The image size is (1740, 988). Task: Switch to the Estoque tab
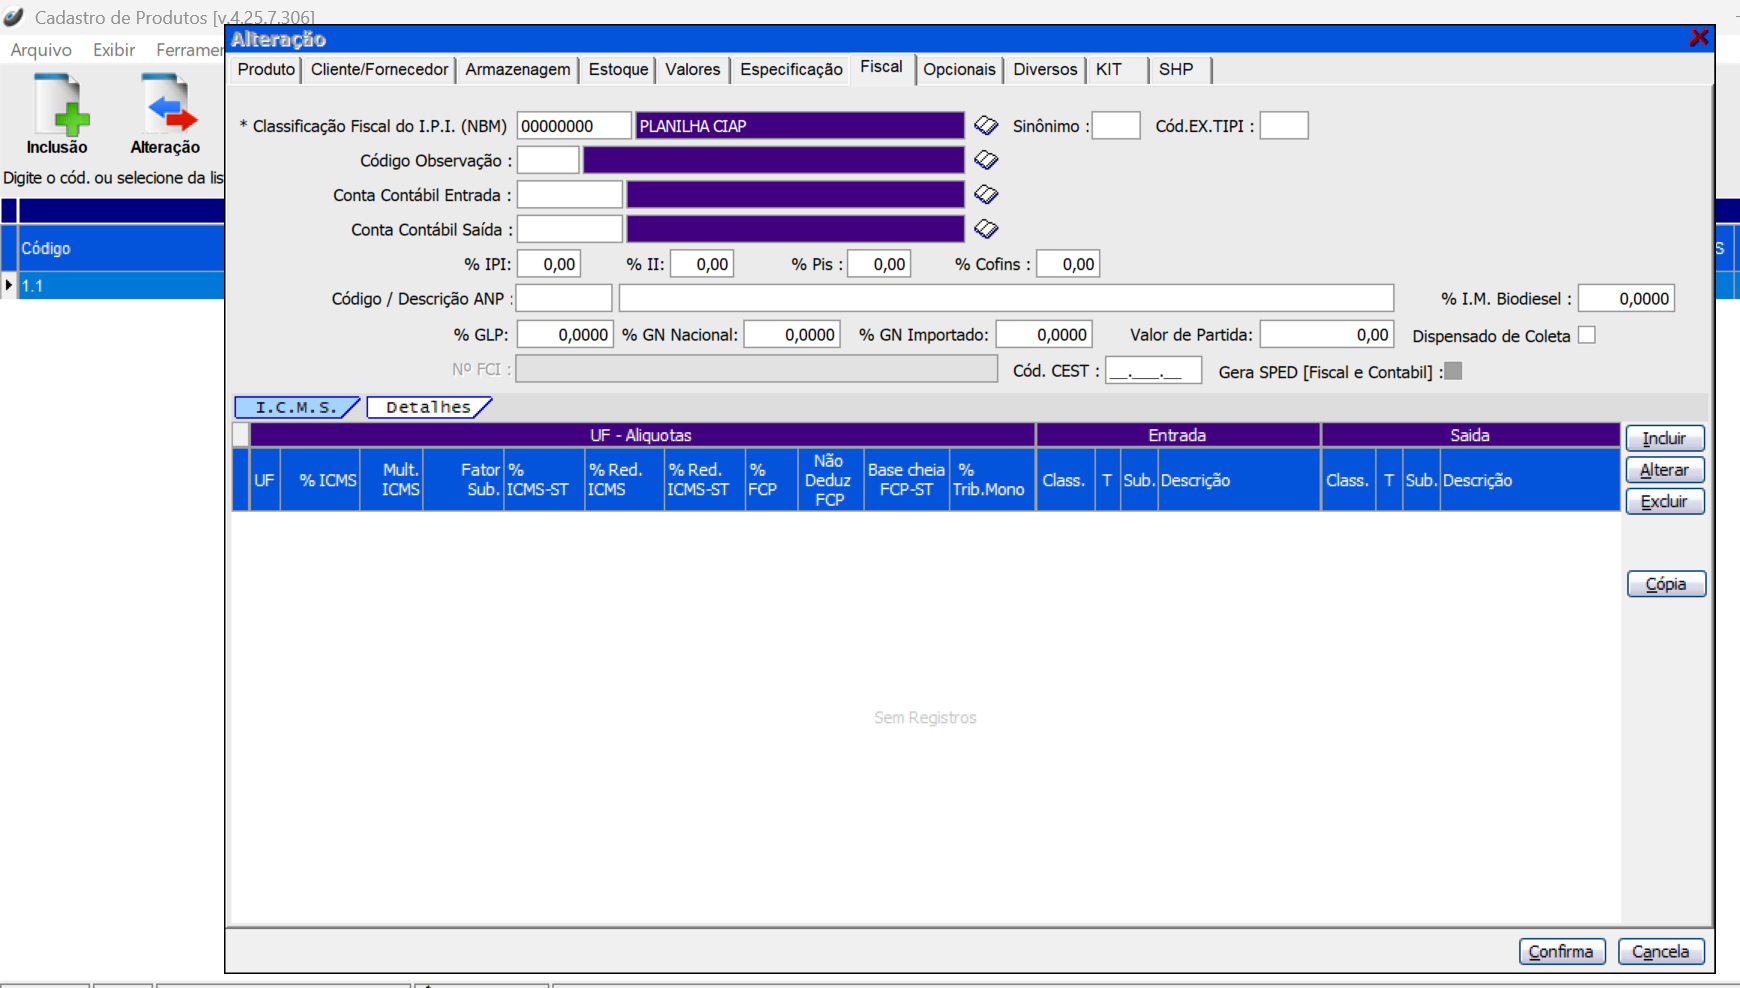click(618, 70)
